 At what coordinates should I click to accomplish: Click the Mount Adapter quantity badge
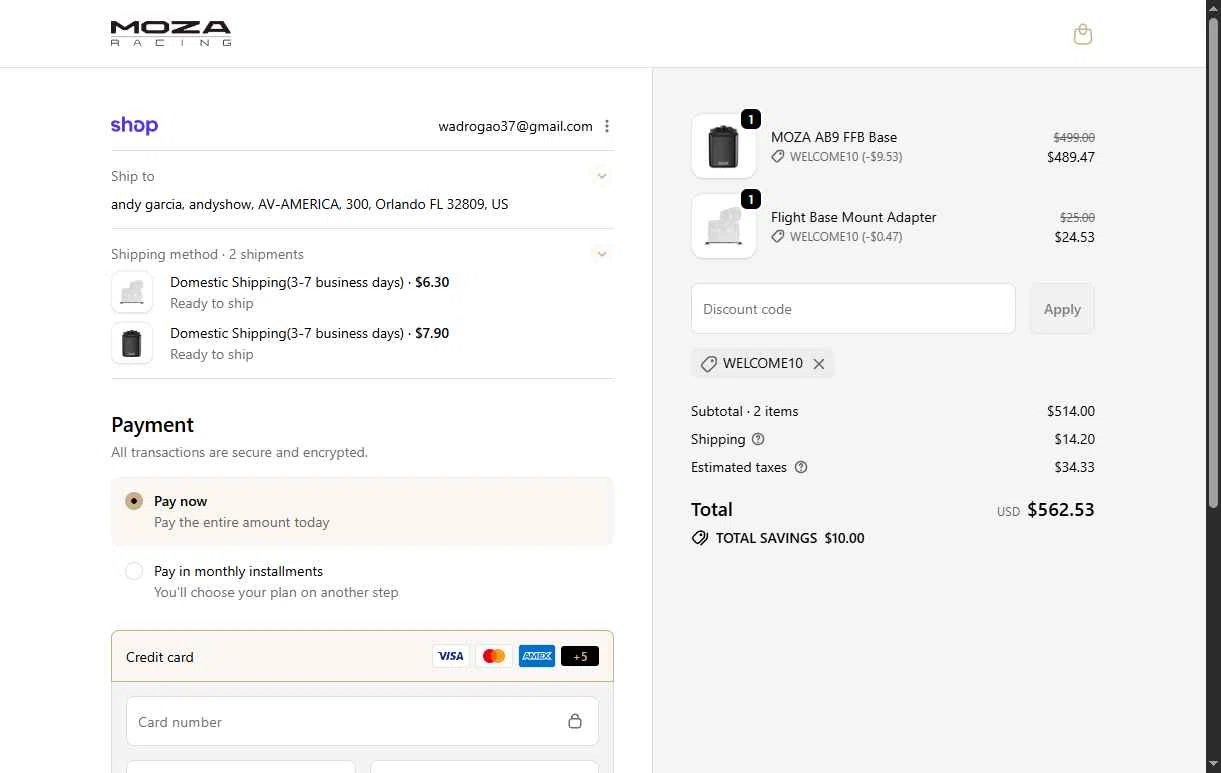click(x=751, y=199)
